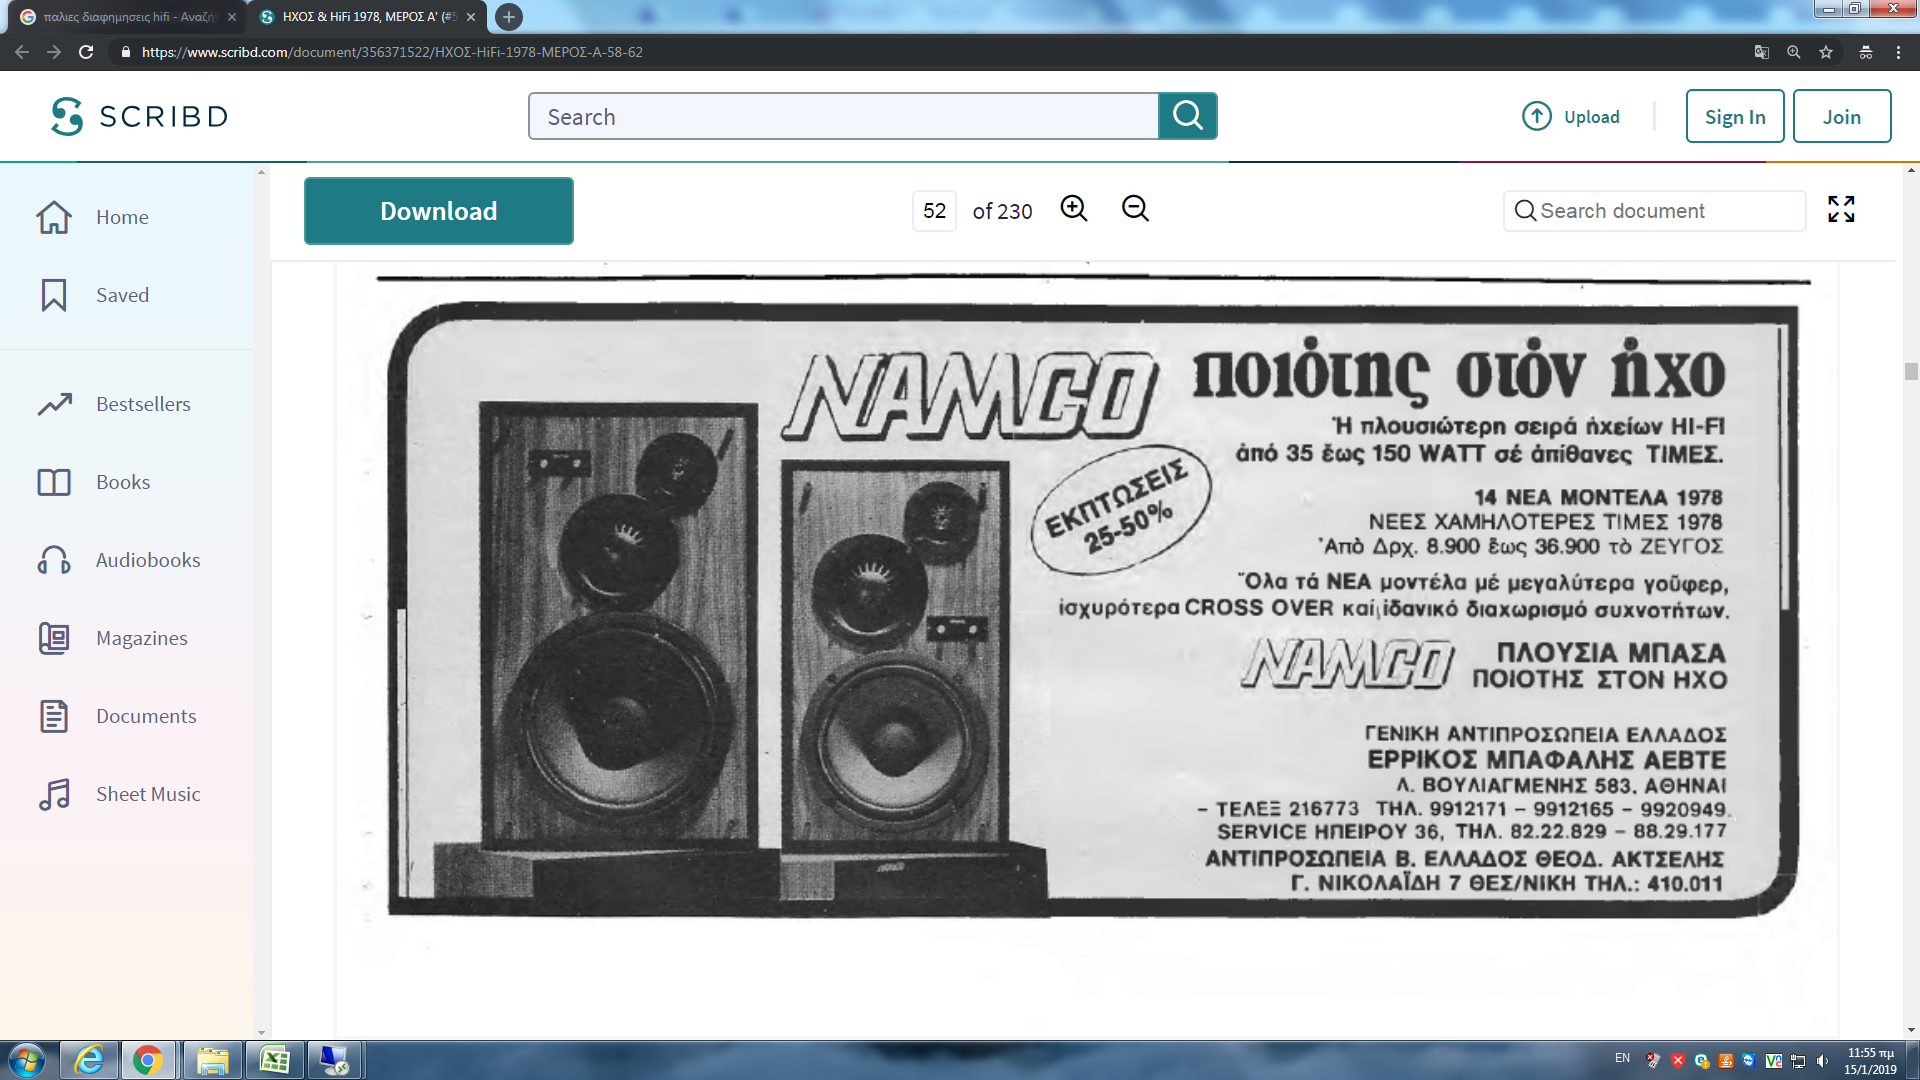
Task: Enter fullscreen document view
Action: tap(1841, 209)
